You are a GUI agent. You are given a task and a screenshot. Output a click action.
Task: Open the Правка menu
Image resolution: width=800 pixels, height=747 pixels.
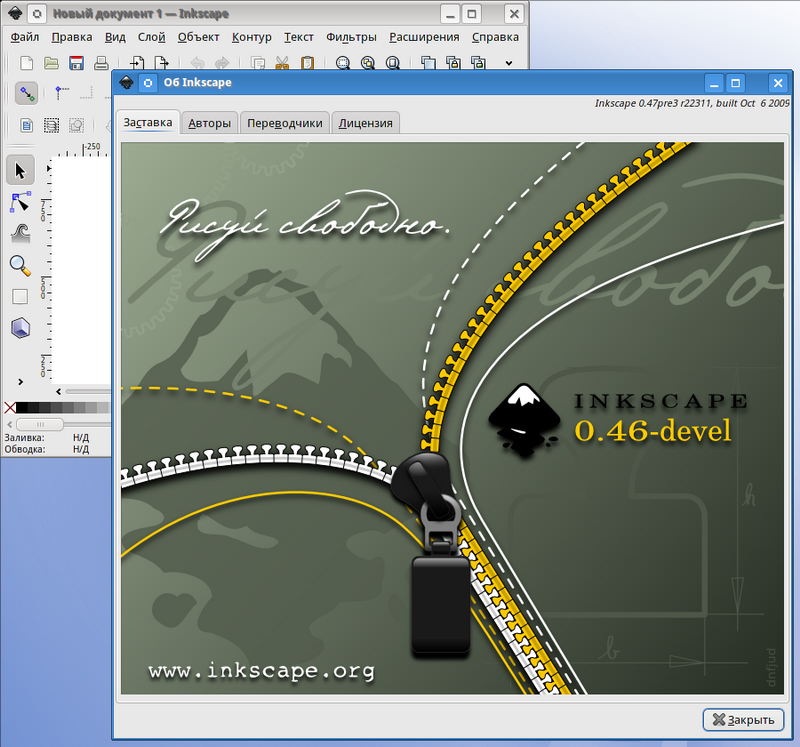tap(72, 37)
